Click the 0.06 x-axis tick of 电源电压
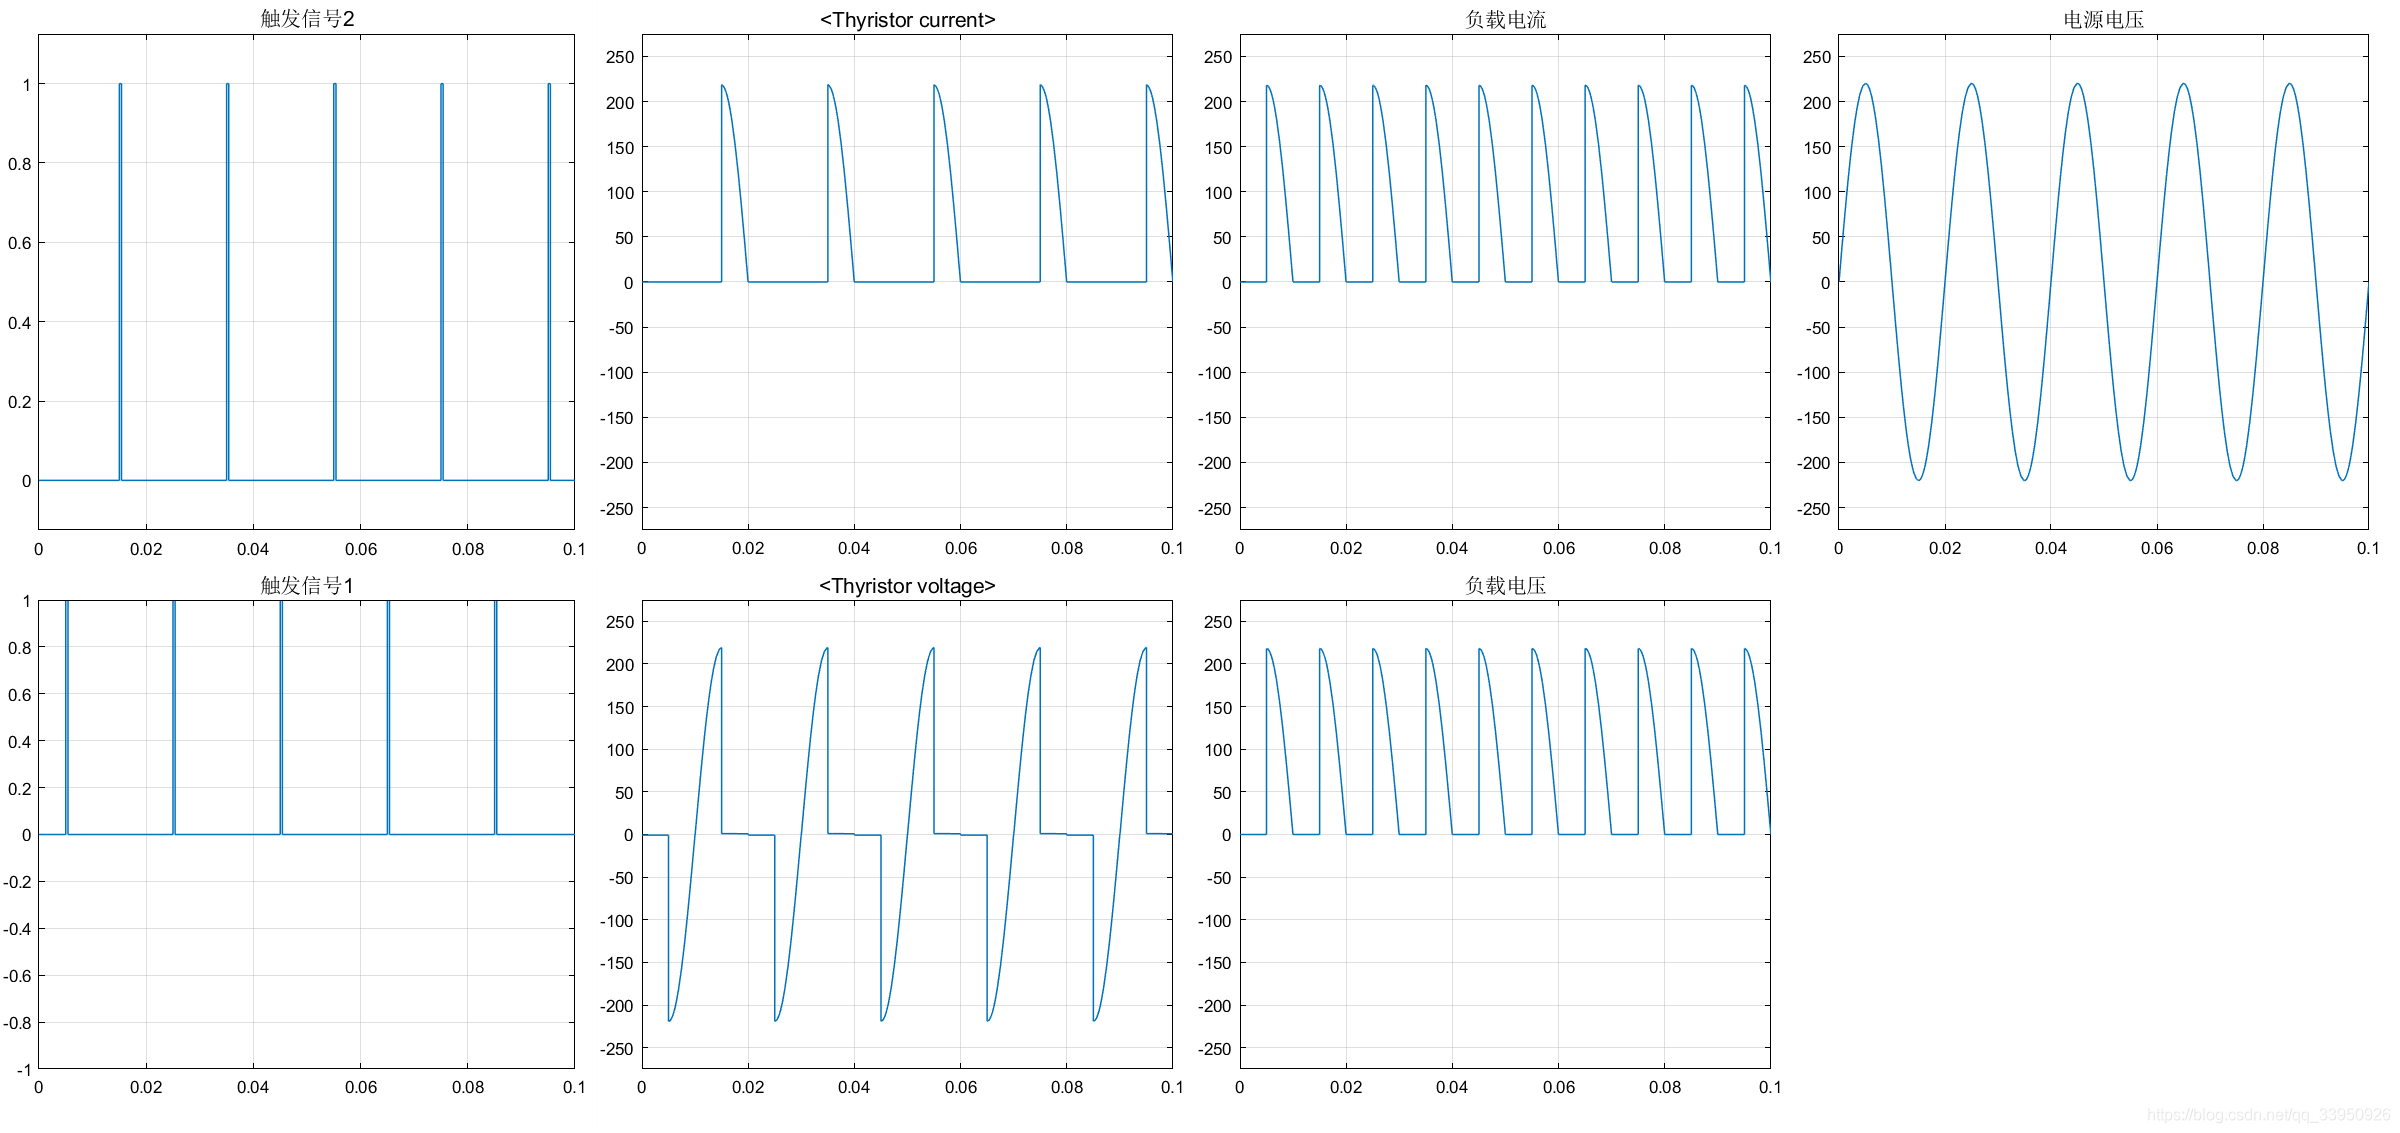The height and width of the screenshot is (1133, 2400). coord(2157,548)
